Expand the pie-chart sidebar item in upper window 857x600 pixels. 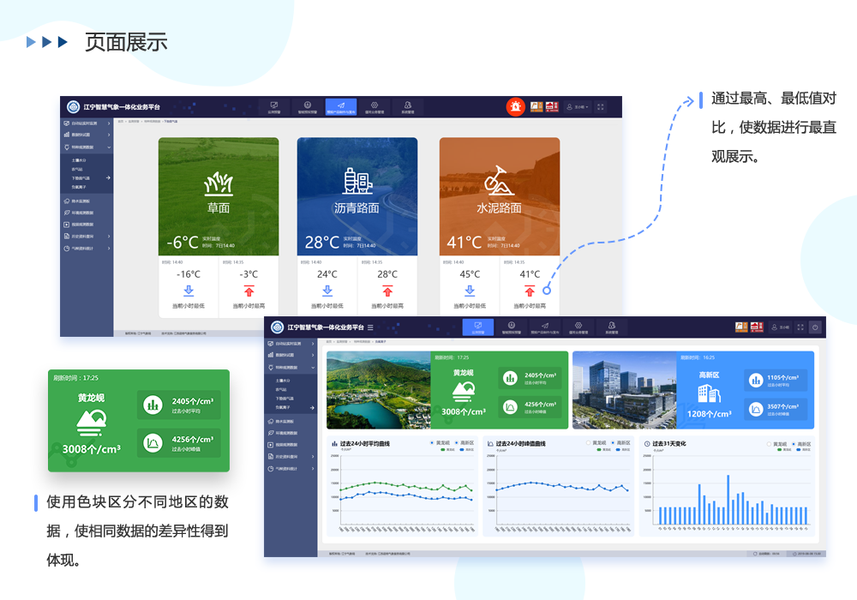(87, 249)
